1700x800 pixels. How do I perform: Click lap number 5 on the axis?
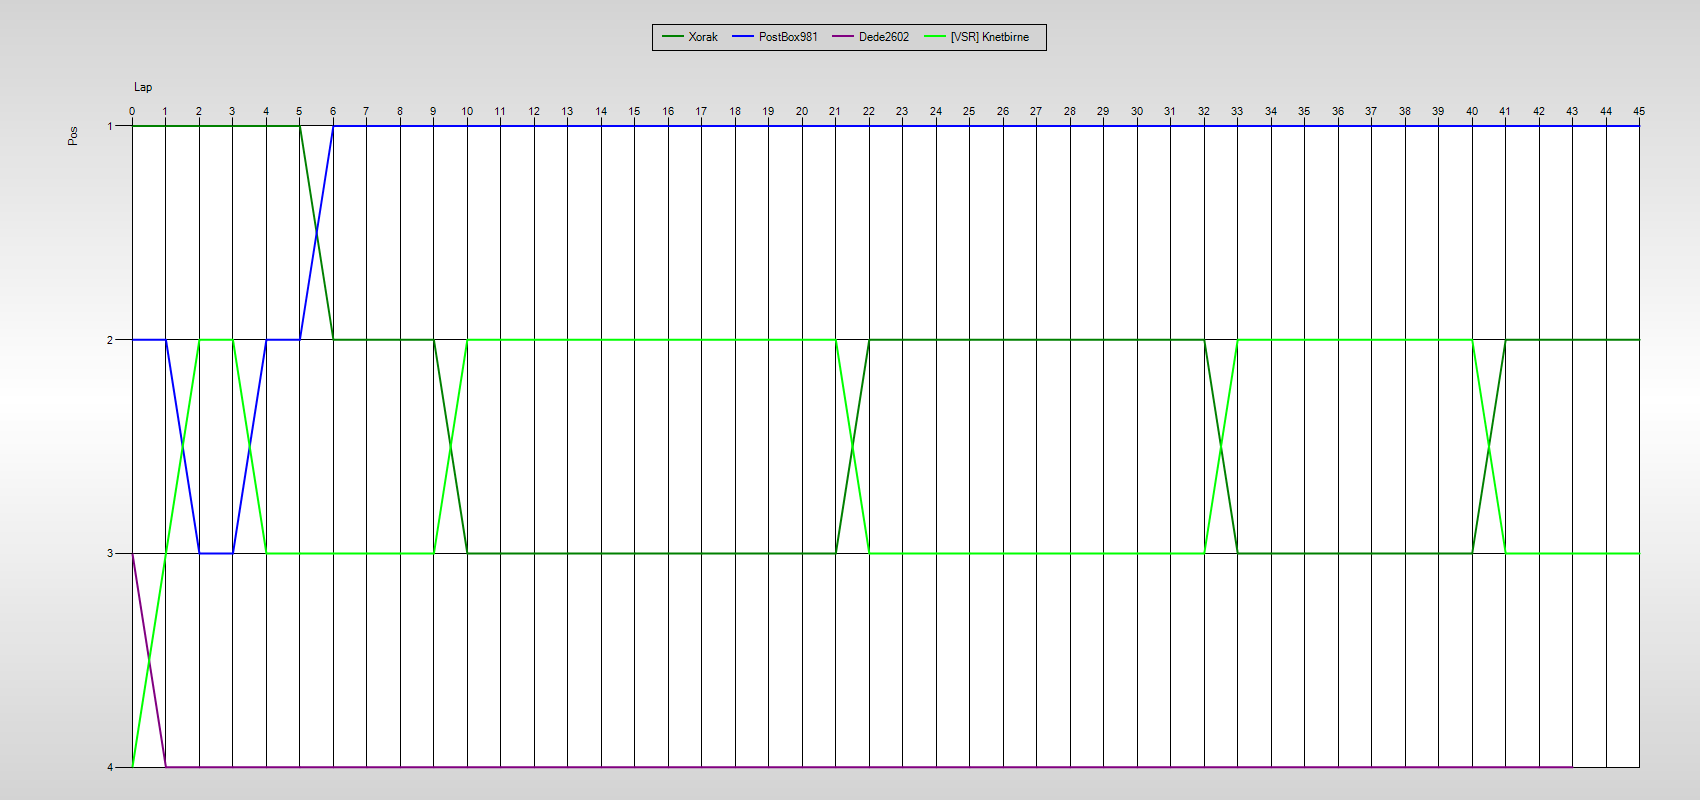click(299, 111)
